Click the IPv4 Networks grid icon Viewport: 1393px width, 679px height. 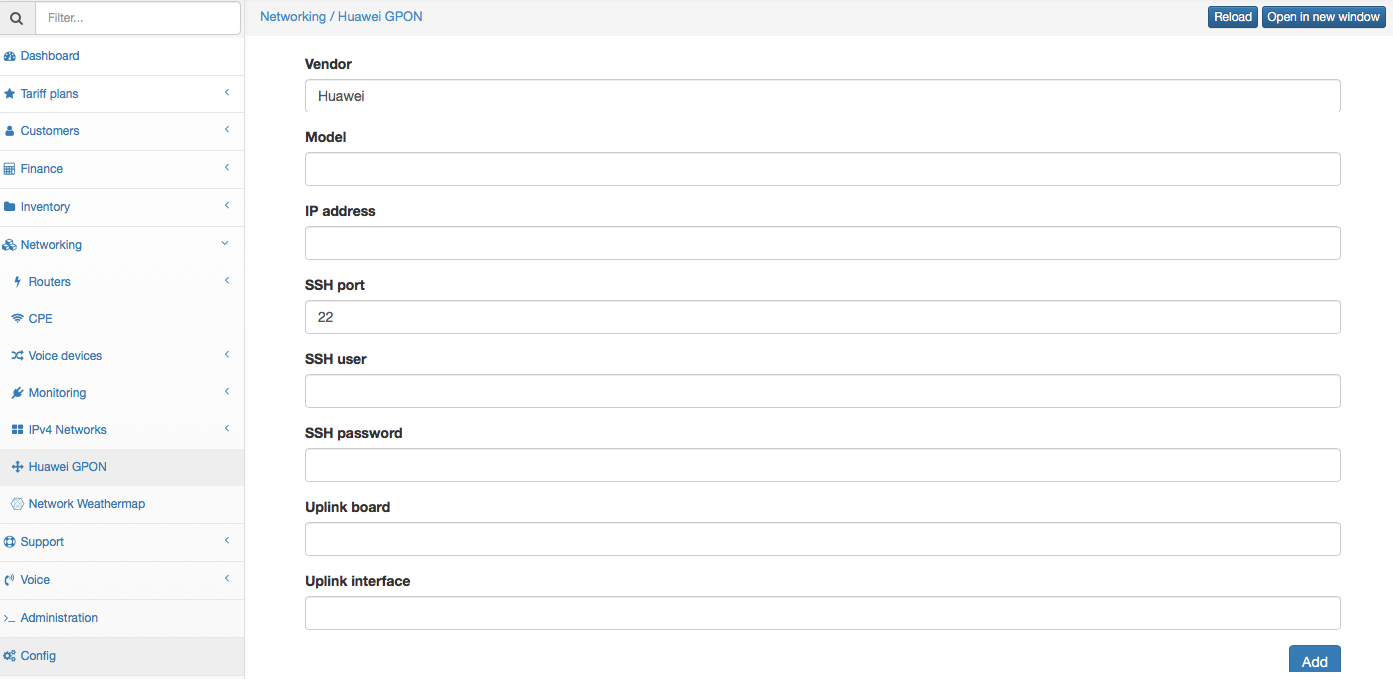coord(17,430)
